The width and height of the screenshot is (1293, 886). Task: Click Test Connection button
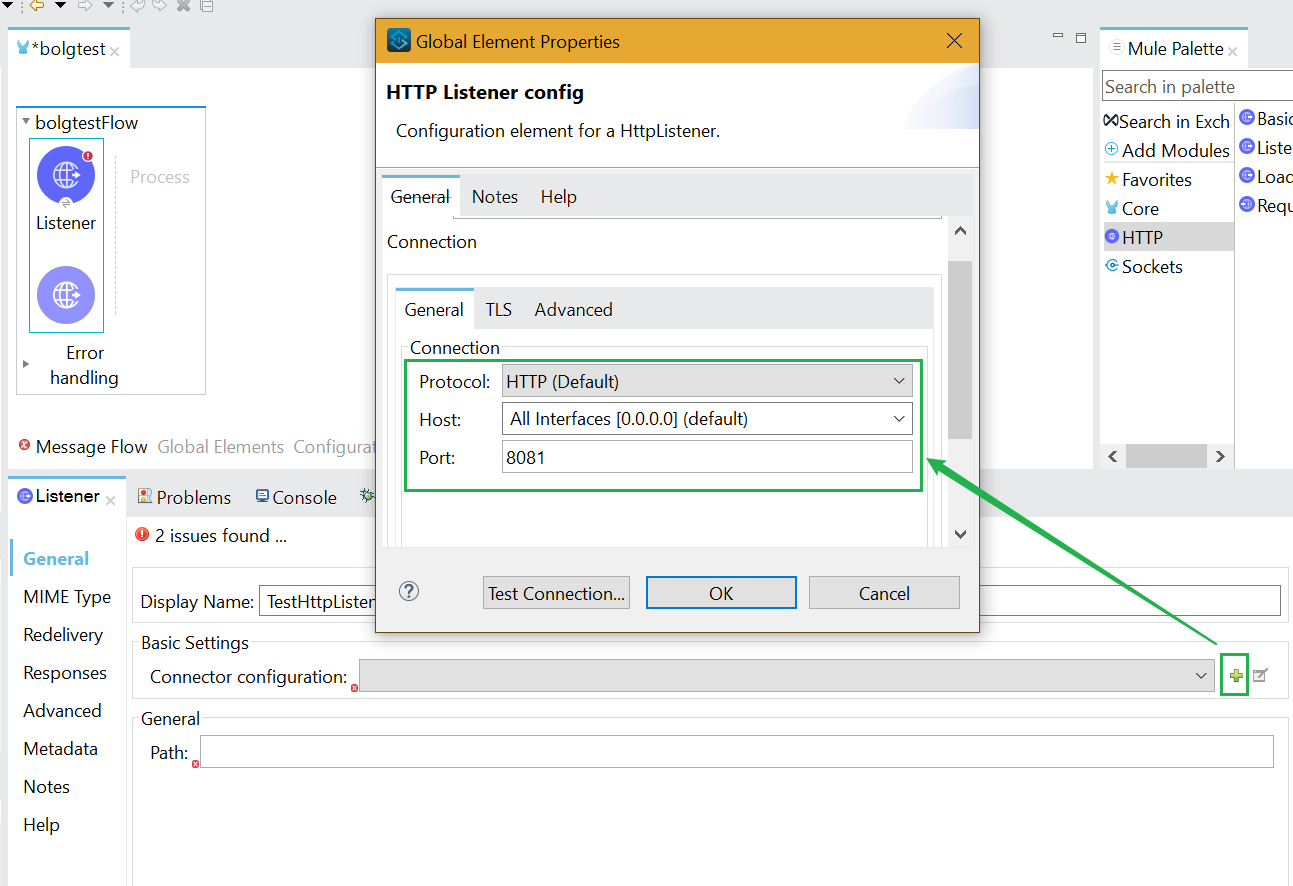556,593
